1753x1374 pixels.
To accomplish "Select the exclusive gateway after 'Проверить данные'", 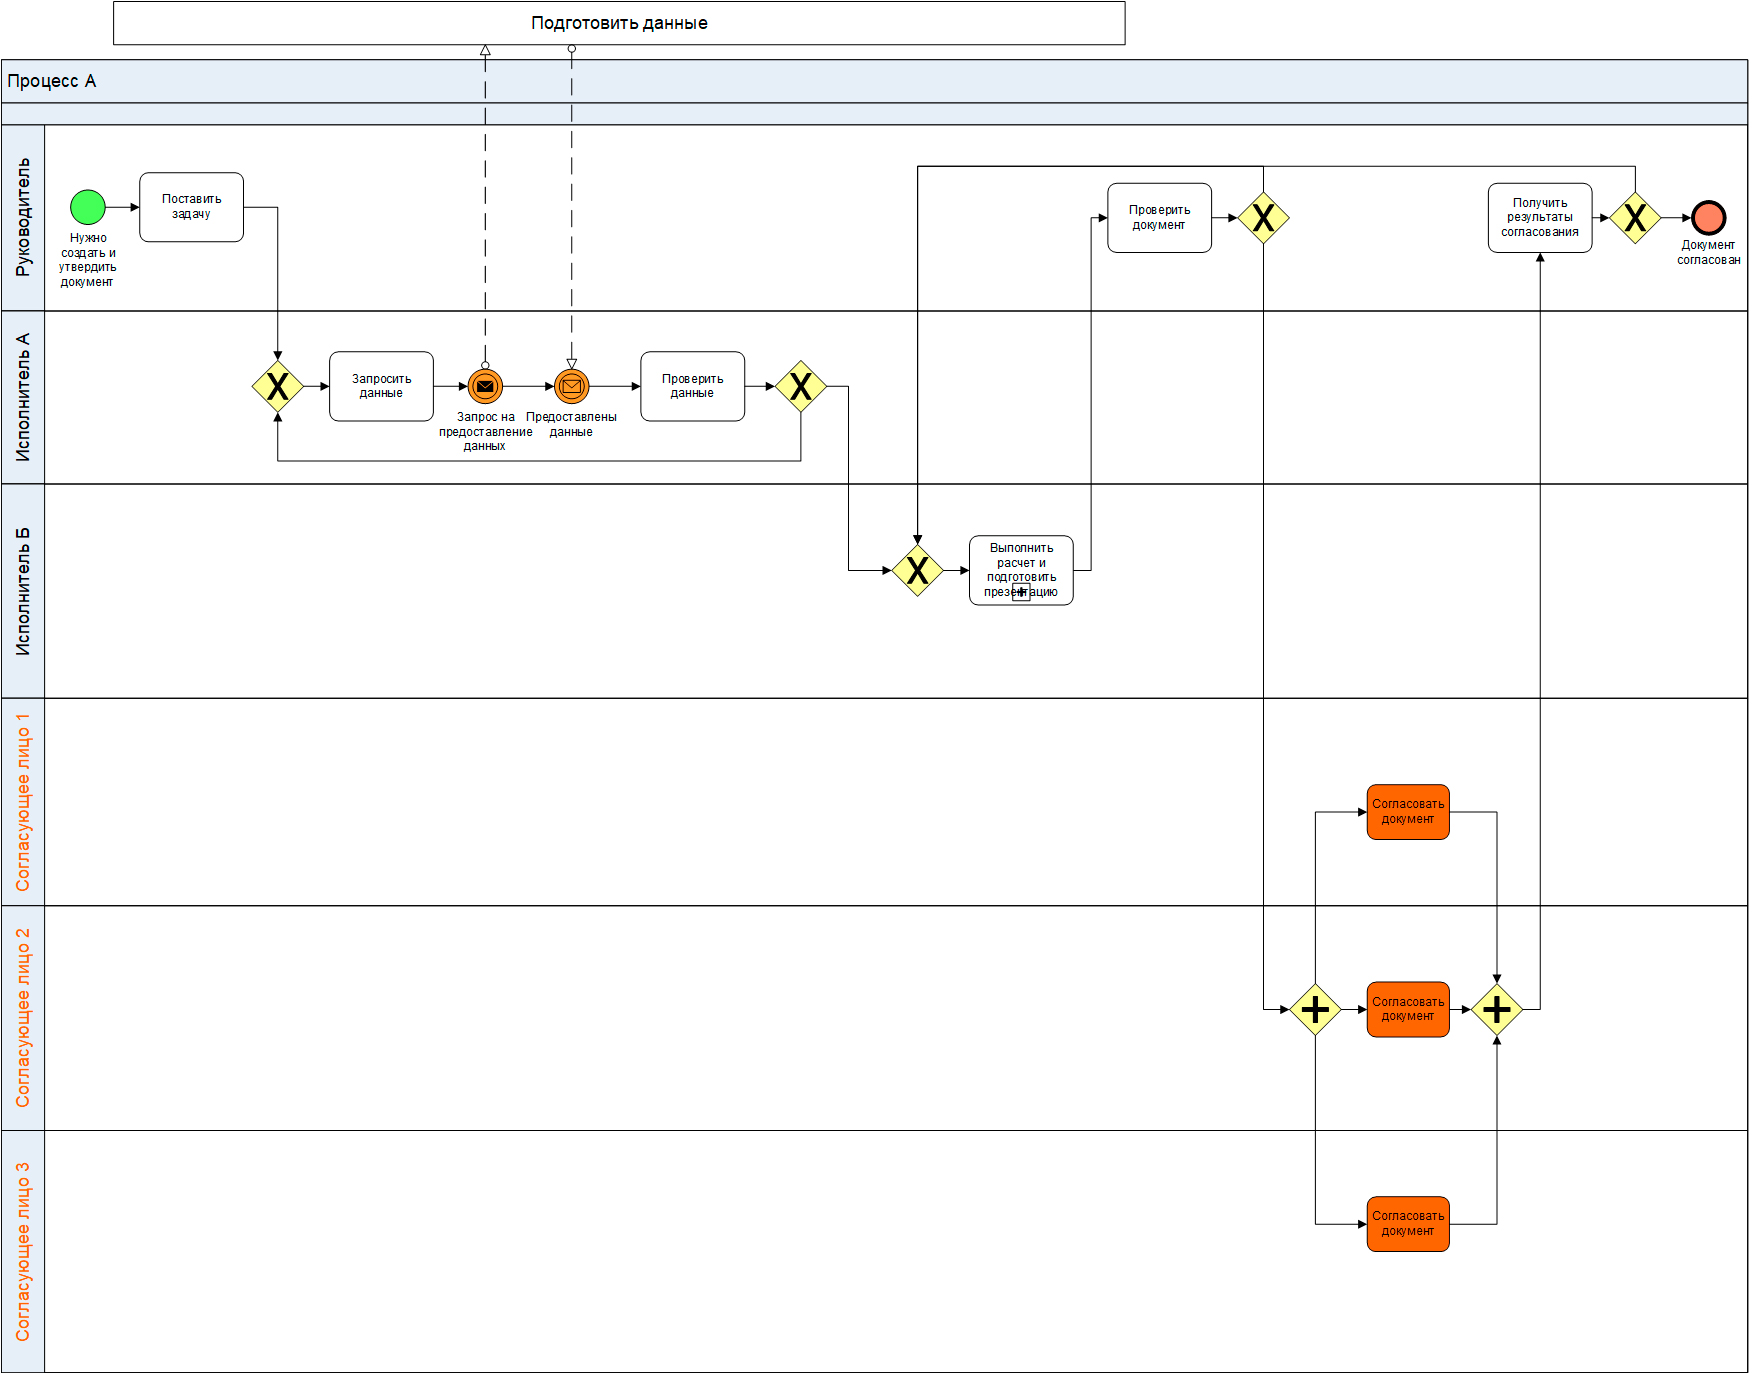I will point(800,386).
